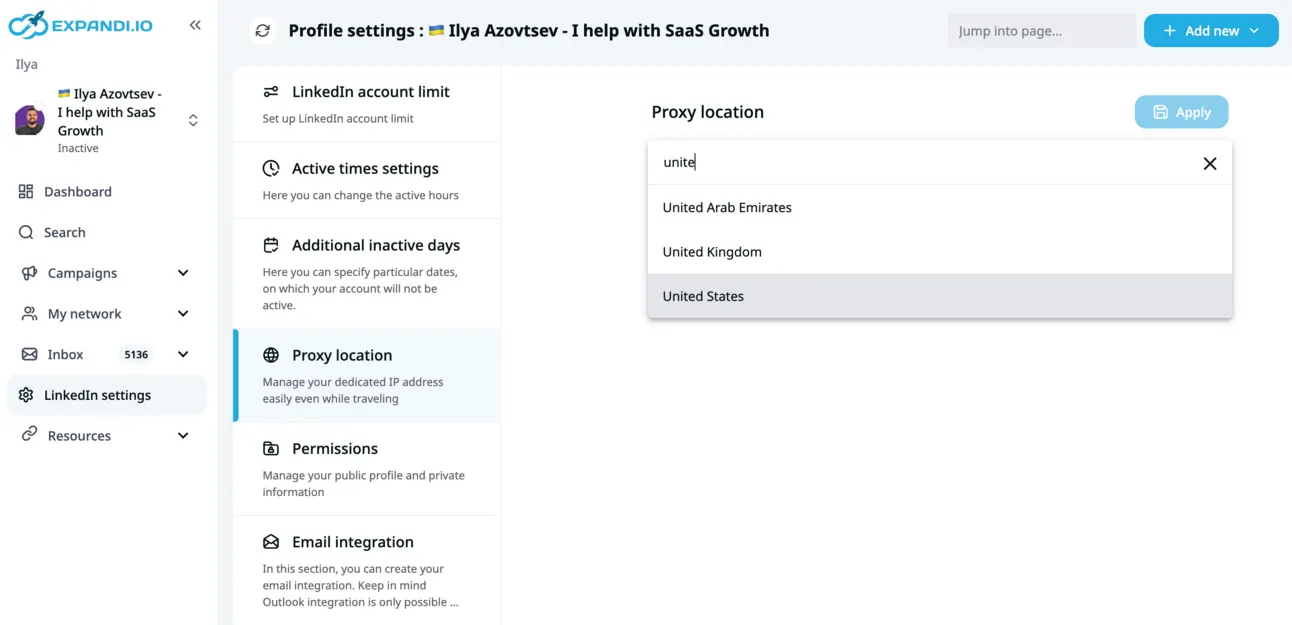Click the Profile settings page title

click(x=529, y=31)
